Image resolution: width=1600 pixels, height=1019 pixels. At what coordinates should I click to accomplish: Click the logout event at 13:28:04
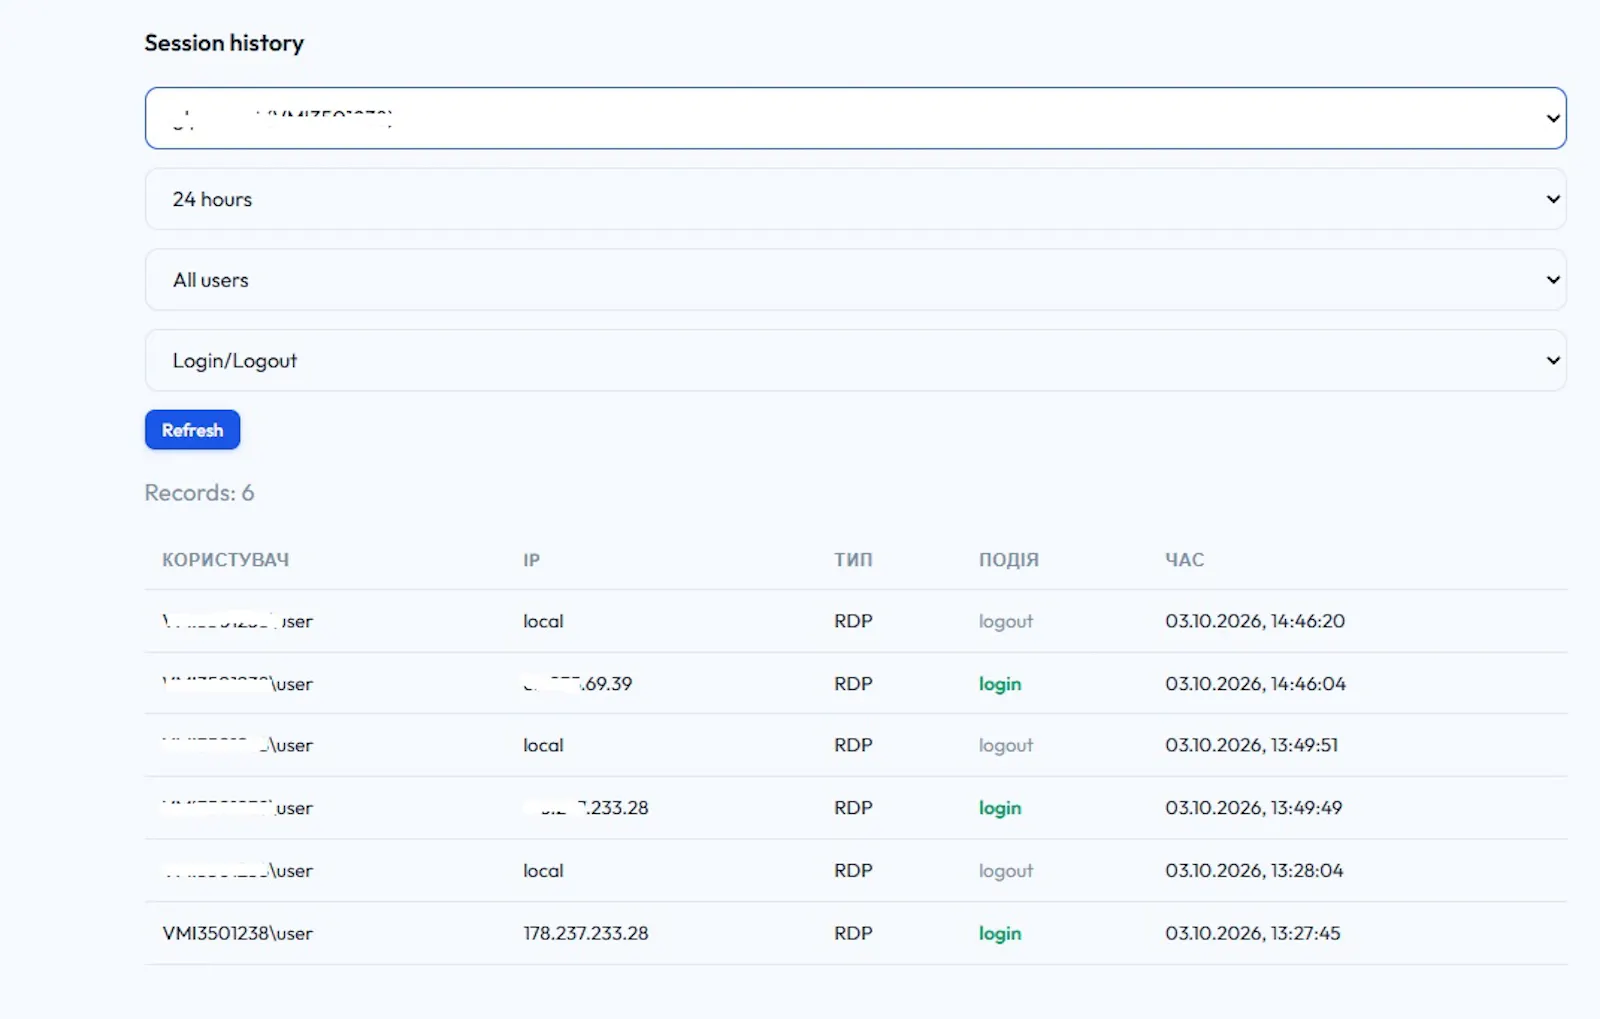tap(1005, 871)
